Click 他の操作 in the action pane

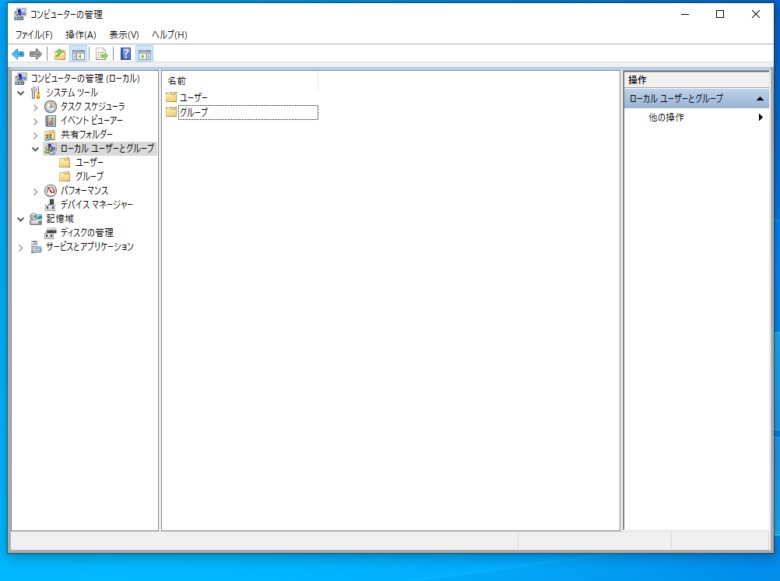[x=666, y=117]
